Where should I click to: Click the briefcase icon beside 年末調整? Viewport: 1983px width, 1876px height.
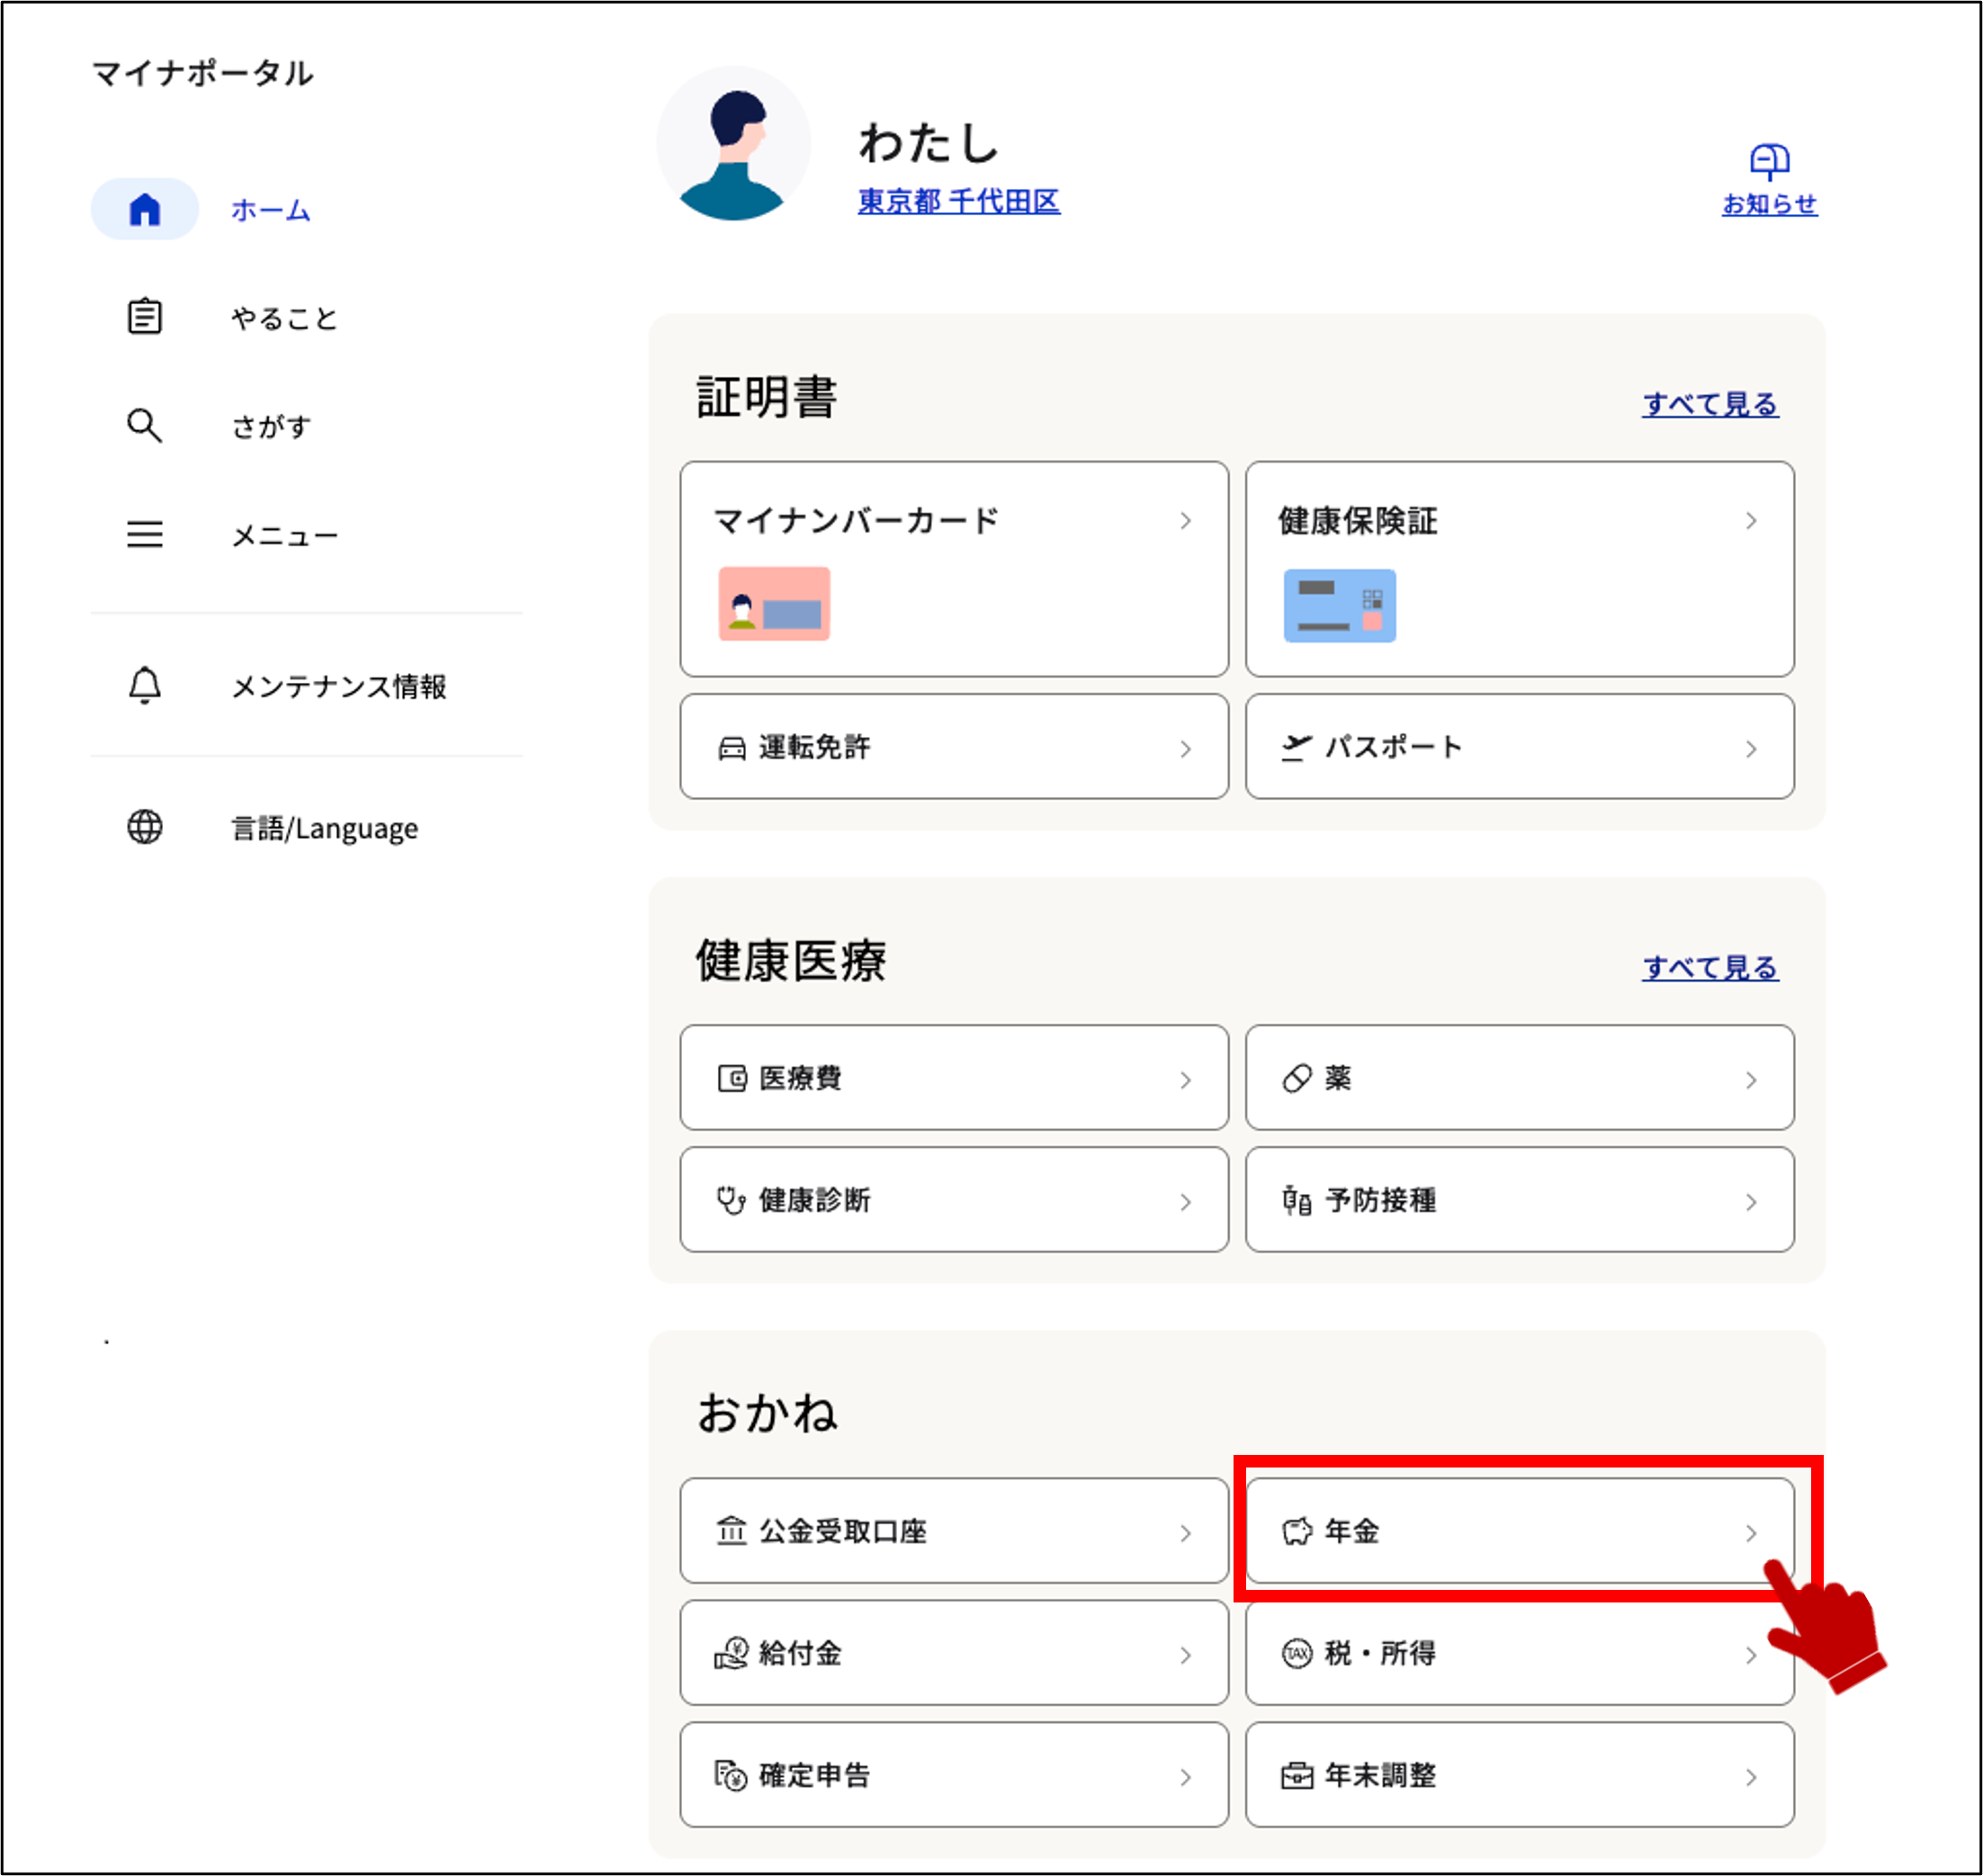(1297, 1776)
